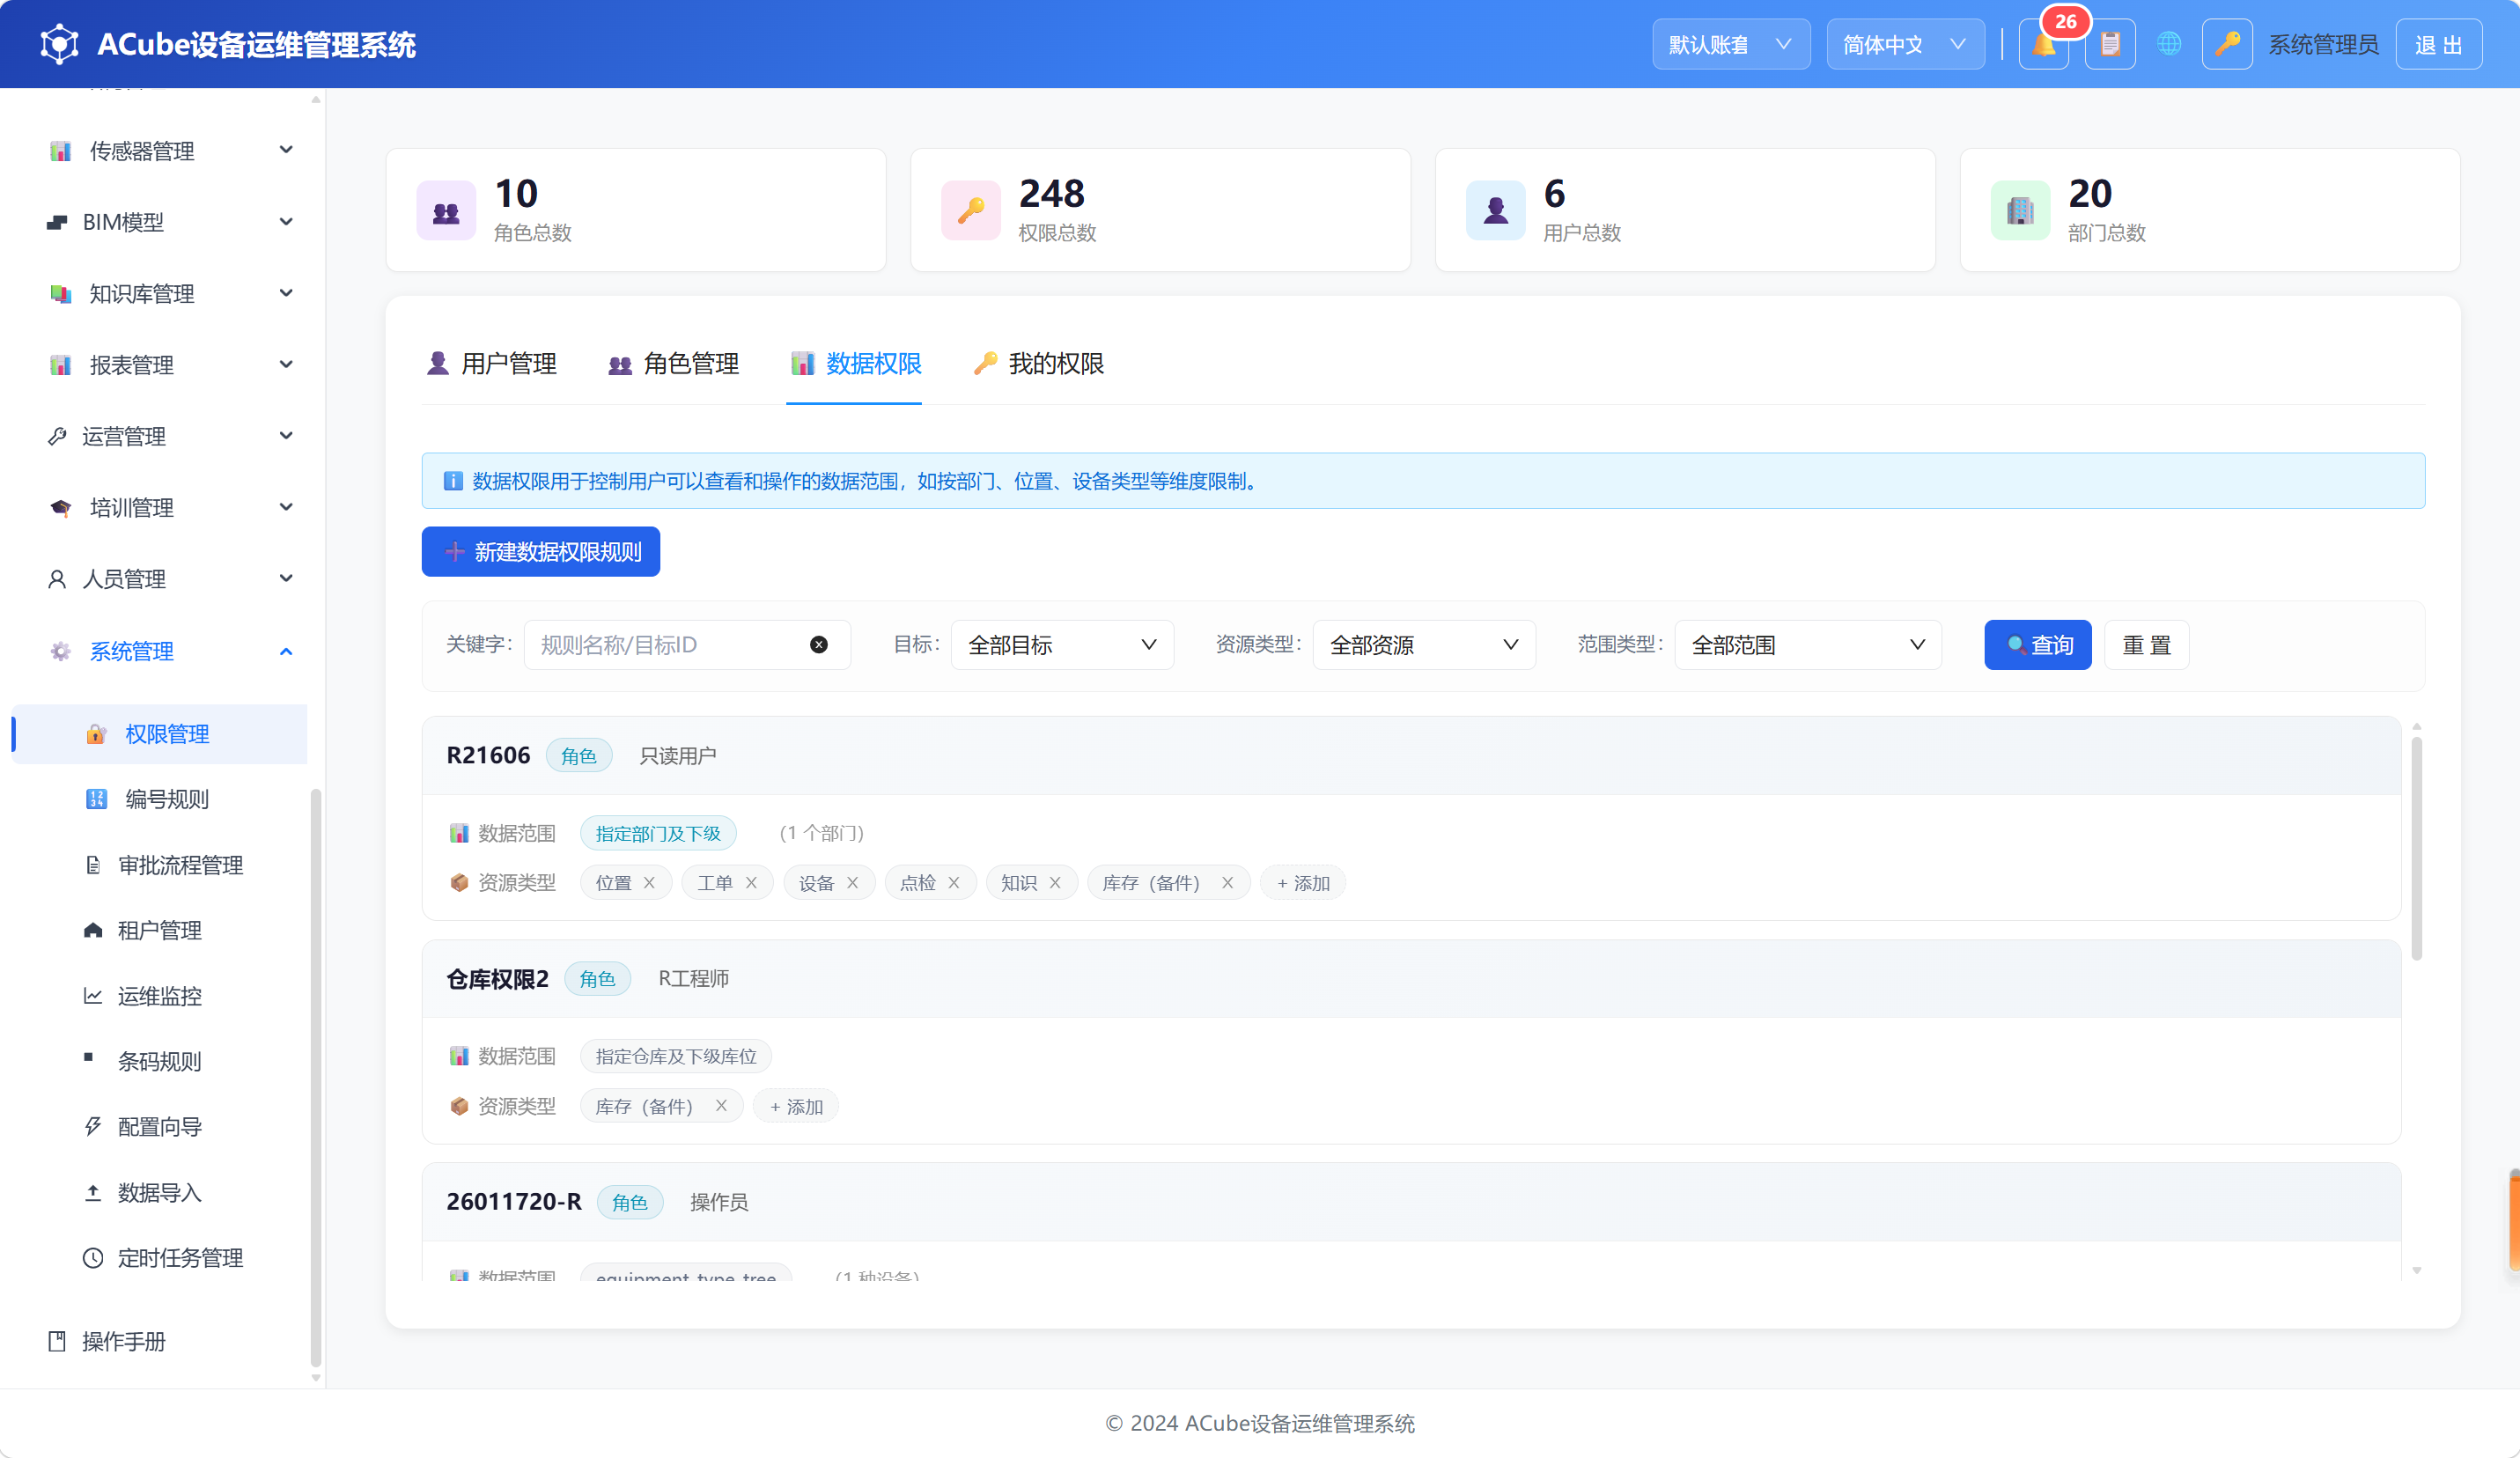Clear the keyword search field

coord(819,645)
